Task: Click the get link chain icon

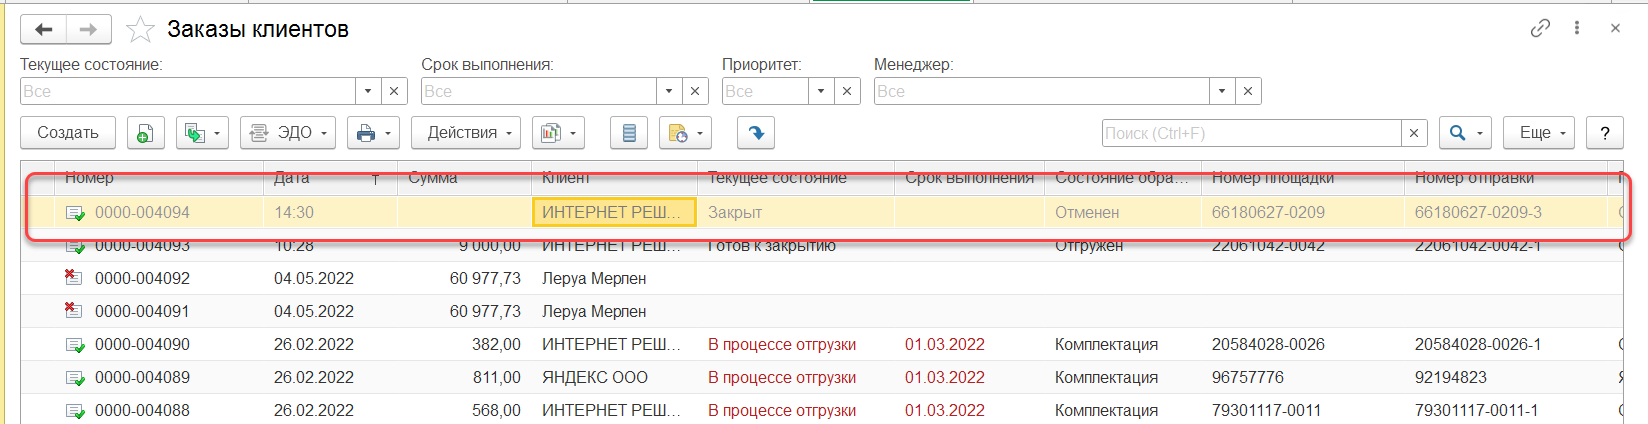Action: click(x=1540, y=28)
